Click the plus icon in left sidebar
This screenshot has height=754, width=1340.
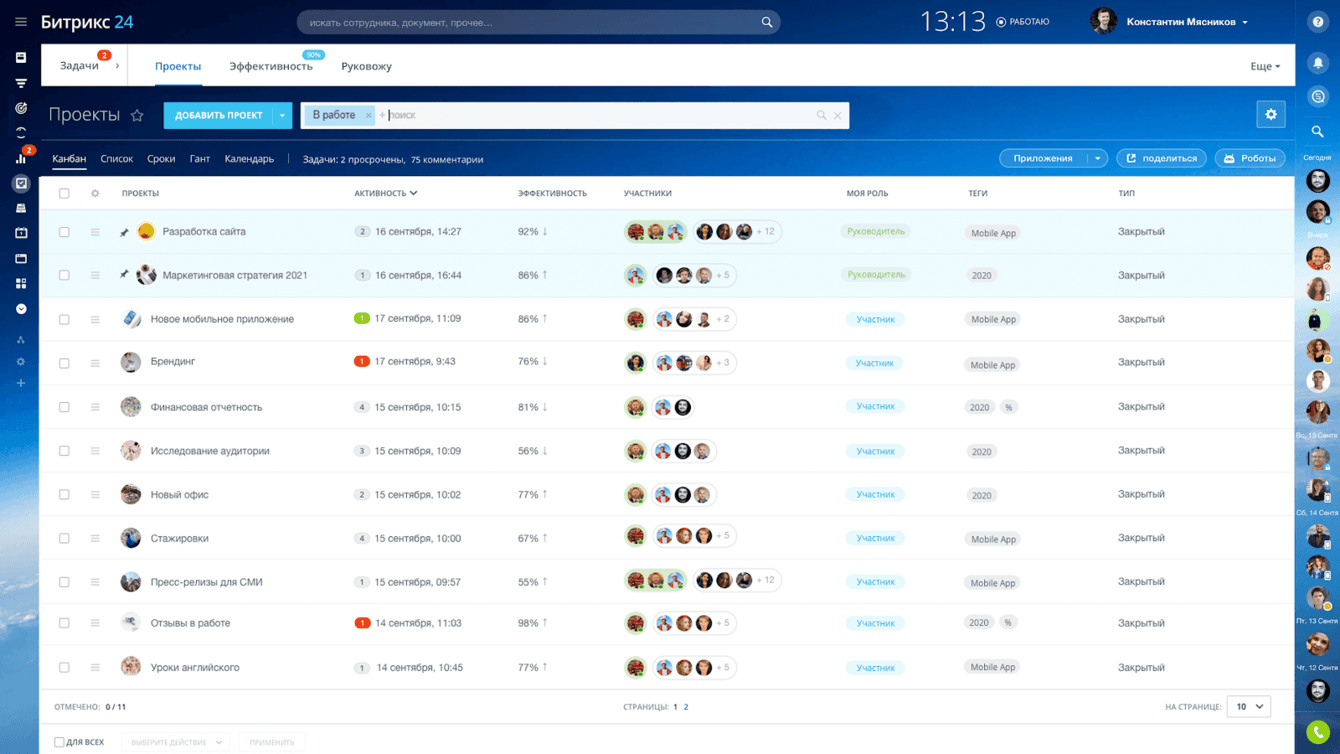(21, 383)
